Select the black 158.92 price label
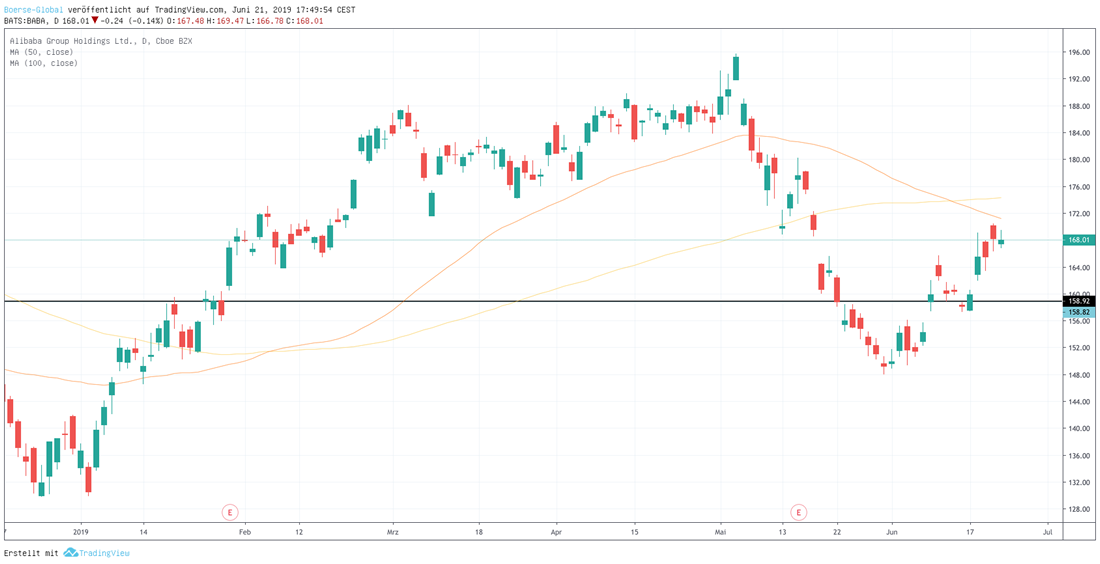 click(1078, 300)
